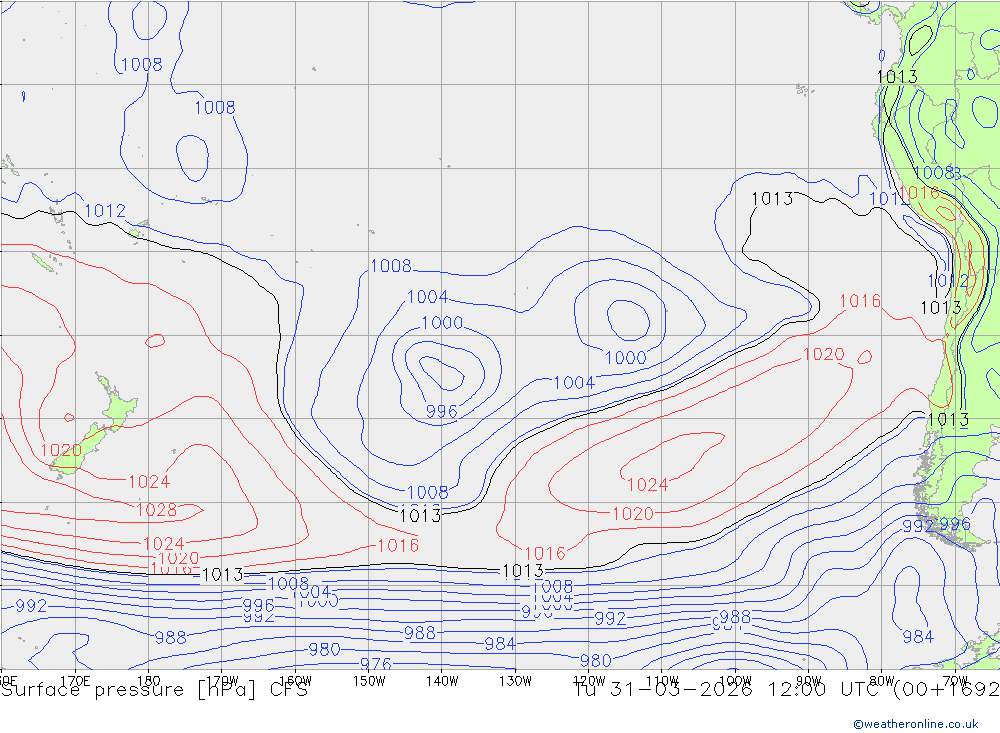Click the 1000 label above the 996 low
This screenshot has height=733, width=1000.
pos(442,323)
